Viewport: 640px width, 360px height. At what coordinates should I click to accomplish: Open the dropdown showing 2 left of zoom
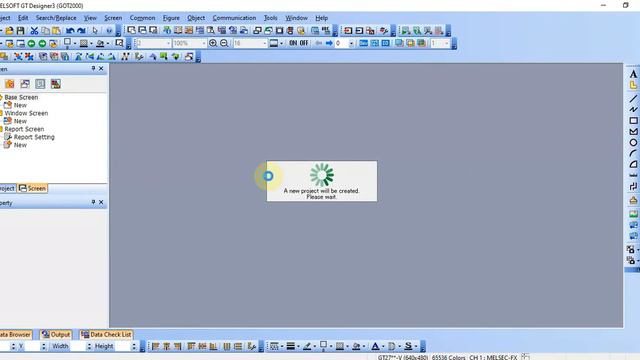[168, 43]
